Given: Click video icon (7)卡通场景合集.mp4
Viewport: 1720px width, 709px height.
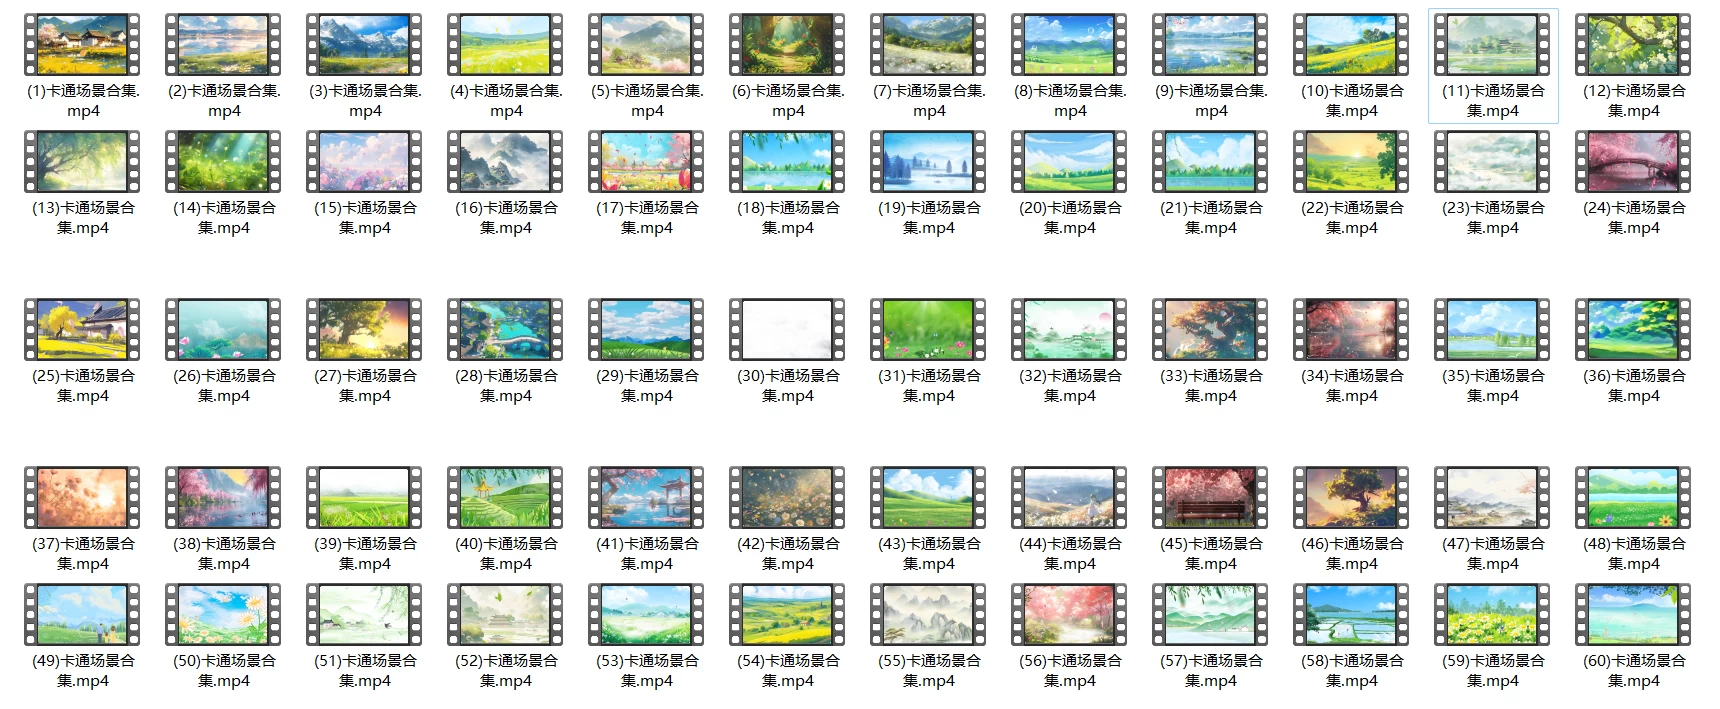Looking at the screenshot, I should tap(929, 44).
